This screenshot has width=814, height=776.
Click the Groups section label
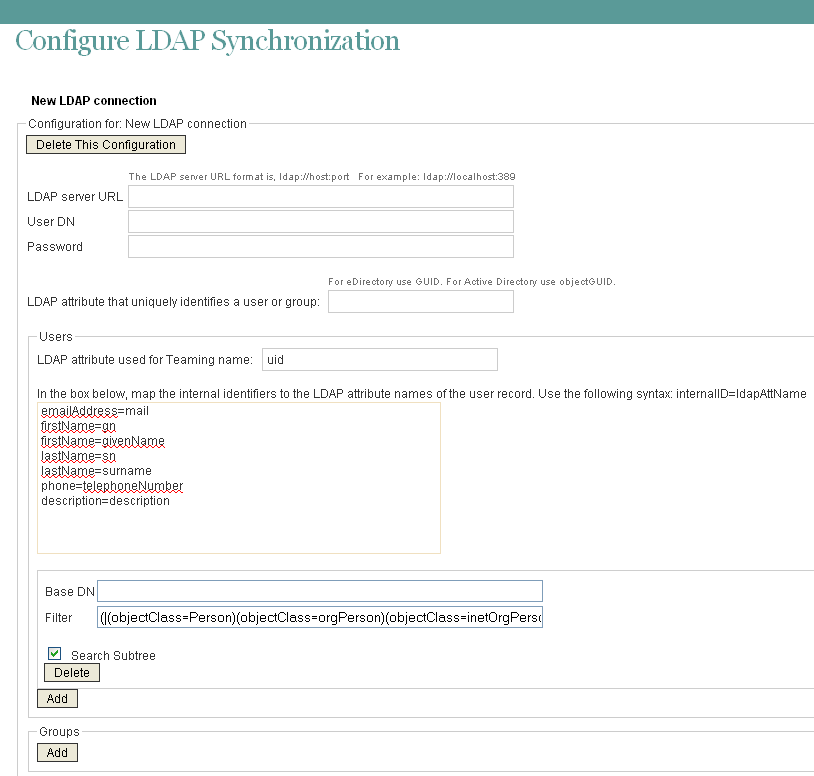(58, 731)
